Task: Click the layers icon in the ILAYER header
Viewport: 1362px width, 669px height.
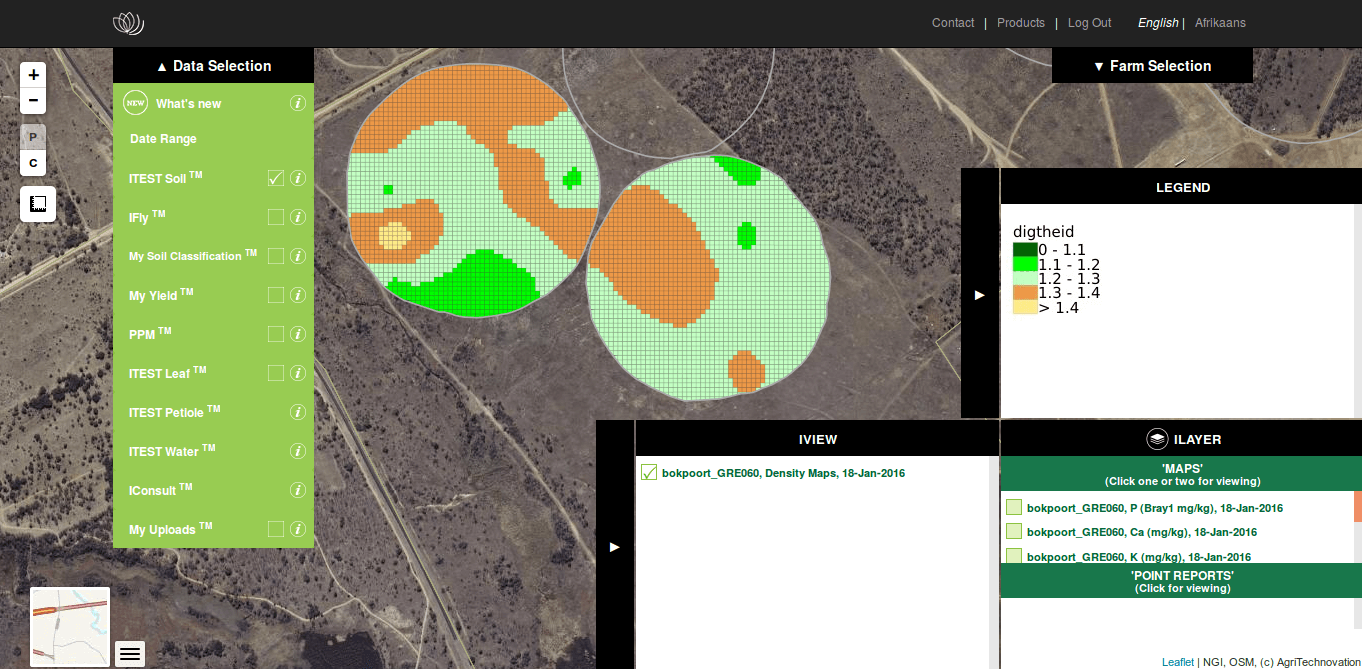Action: click(1157, 438)
